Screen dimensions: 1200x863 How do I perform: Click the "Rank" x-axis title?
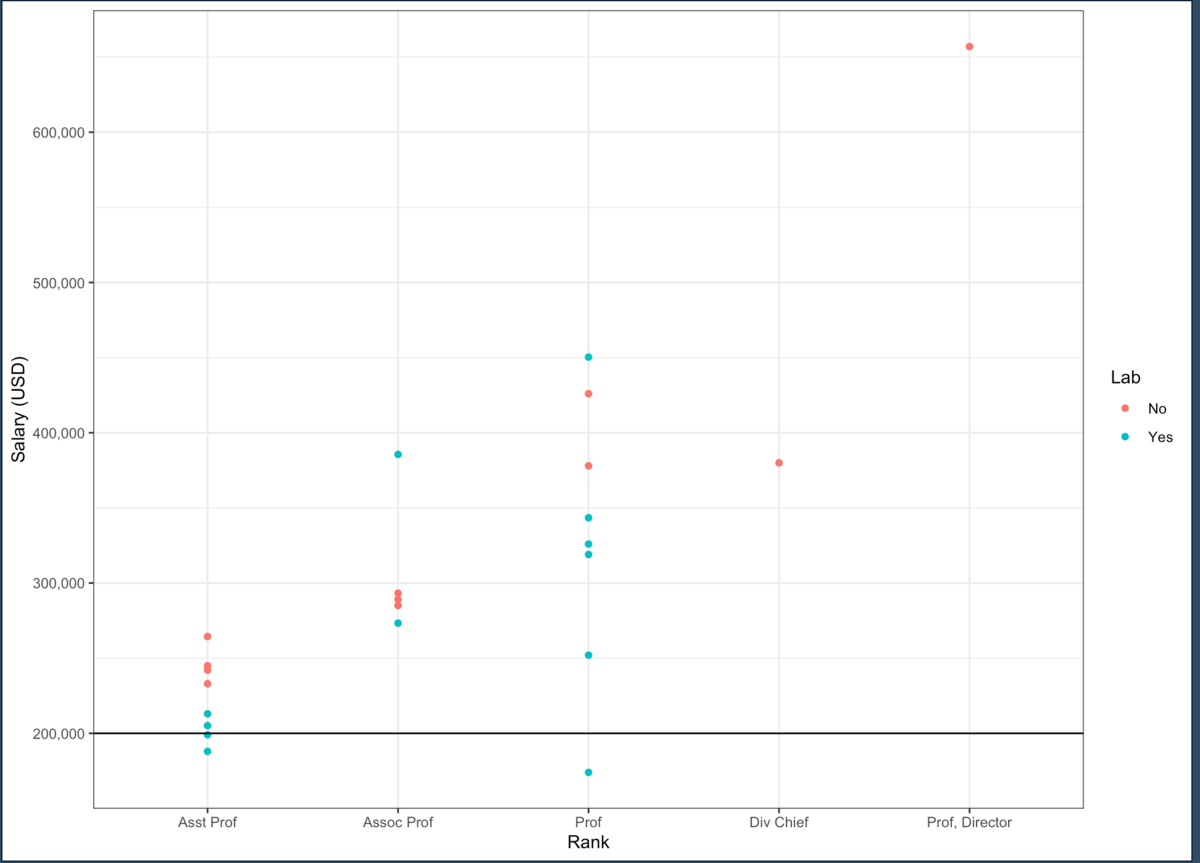pyautogui.click(x=588, y=842)
